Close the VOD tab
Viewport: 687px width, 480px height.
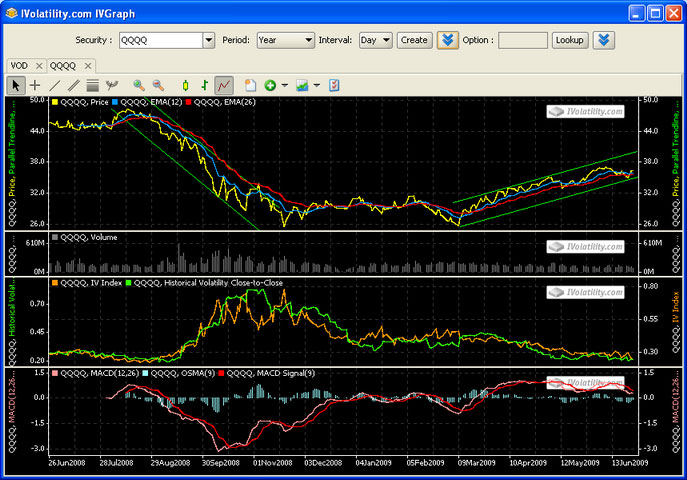point(39,66)
